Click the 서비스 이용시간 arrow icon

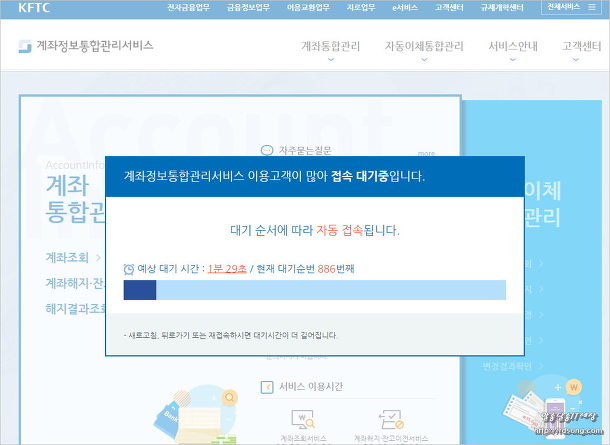[x=267, y=386]
